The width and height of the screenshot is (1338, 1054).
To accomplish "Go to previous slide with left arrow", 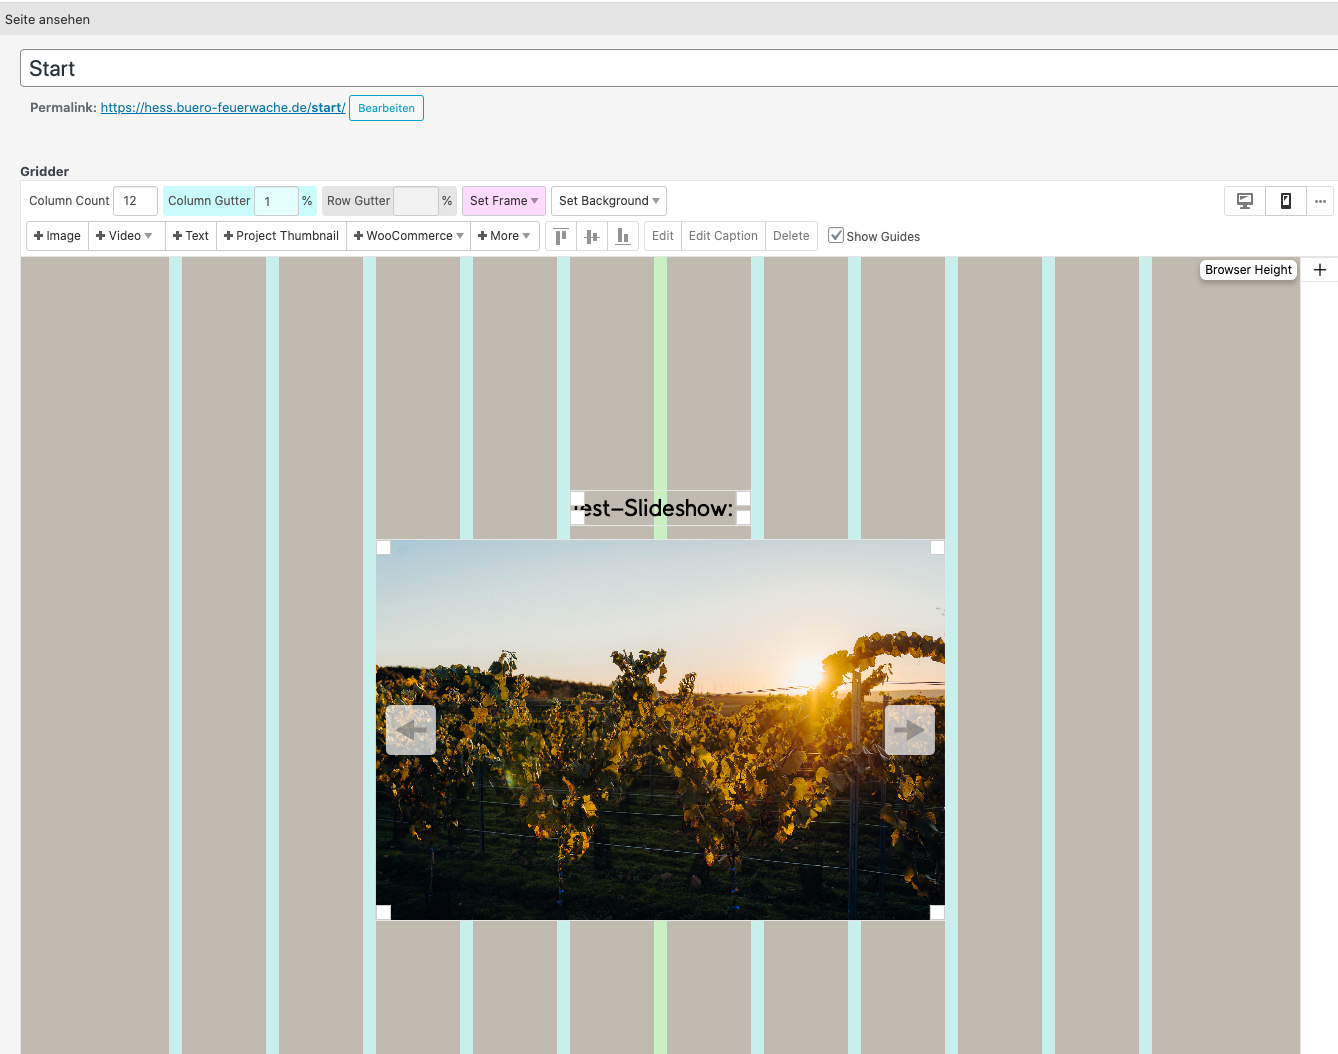I will [411, 730].
